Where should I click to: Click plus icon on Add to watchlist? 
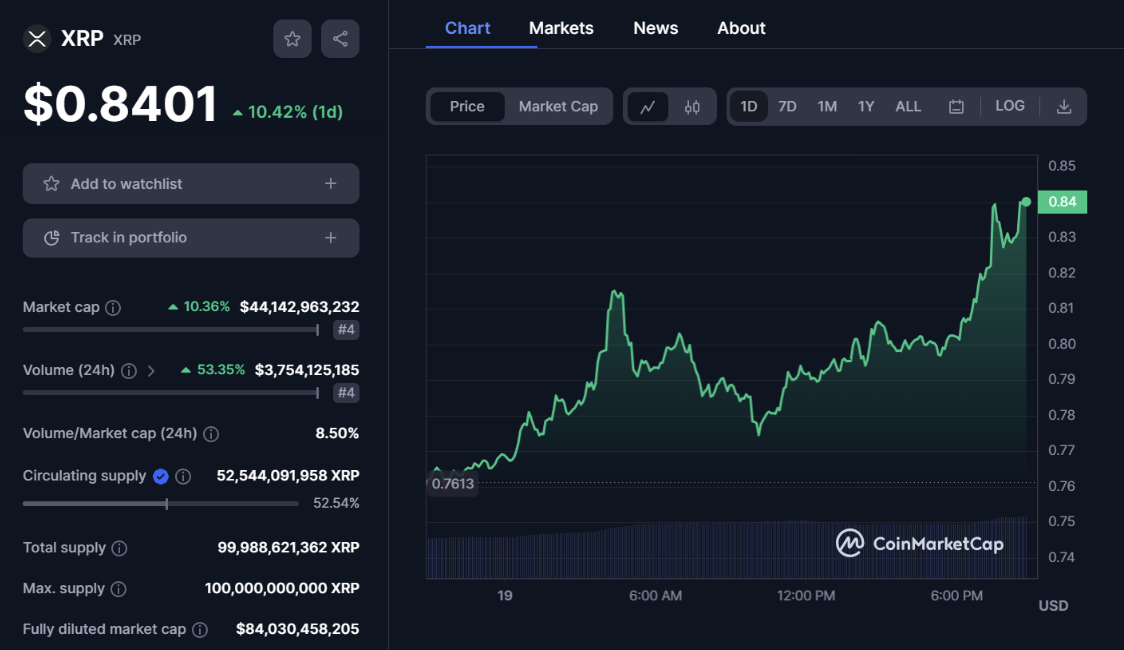click(x=330, y=183)
